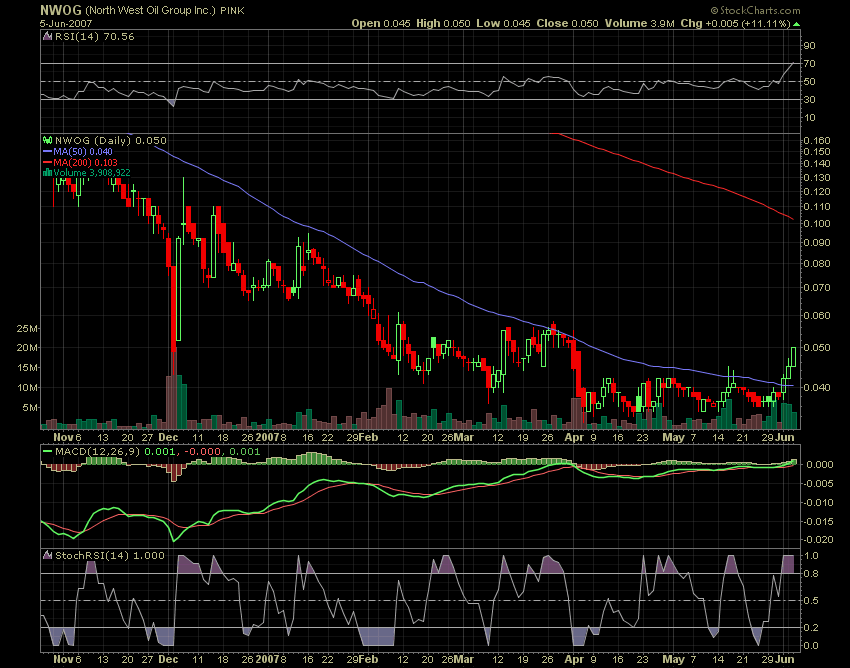
Task: Click the StochRSI(14) 1.000 label
Action: pos(110,555)
